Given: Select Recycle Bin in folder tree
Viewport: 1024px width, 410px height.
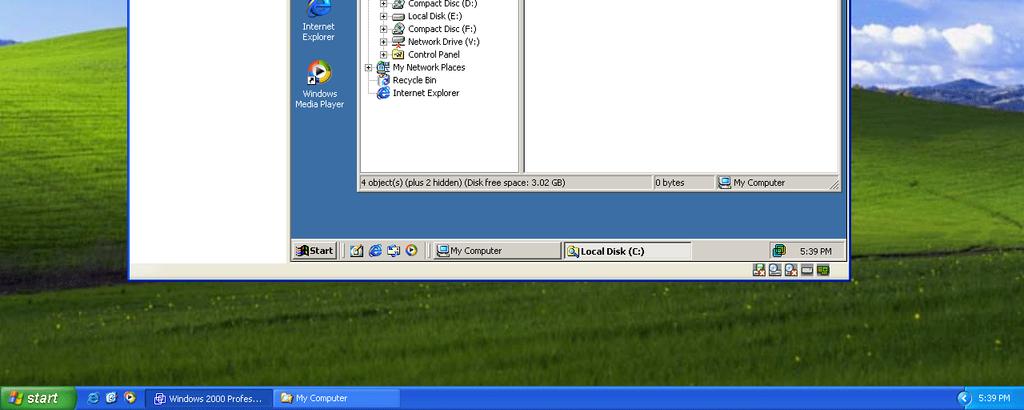Looking at the screenshot, I should [x=414, y=80].
